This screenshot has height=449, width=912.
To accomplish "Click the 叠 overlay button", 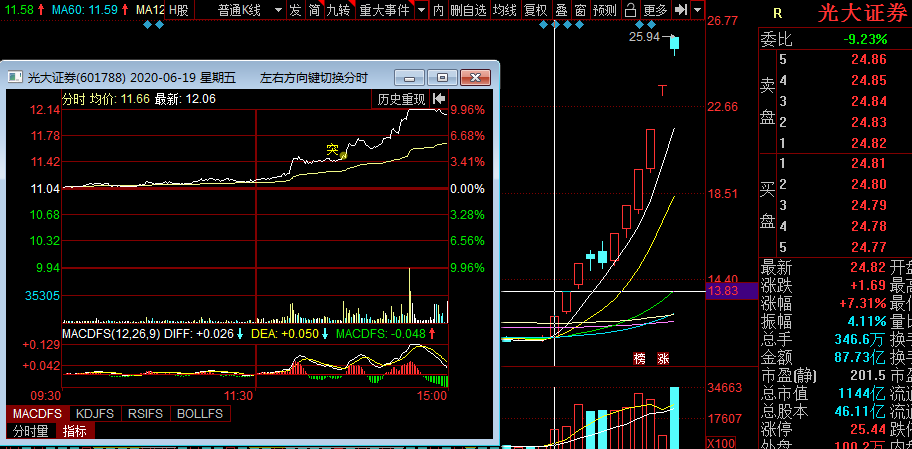I will [561, 10].
